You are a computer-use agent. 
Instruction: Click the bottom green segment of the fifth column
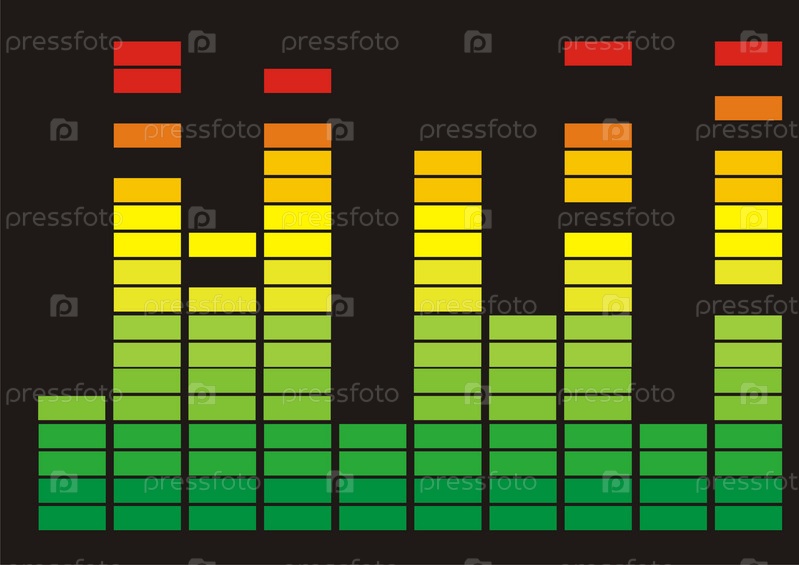click(x=372, y=517)
